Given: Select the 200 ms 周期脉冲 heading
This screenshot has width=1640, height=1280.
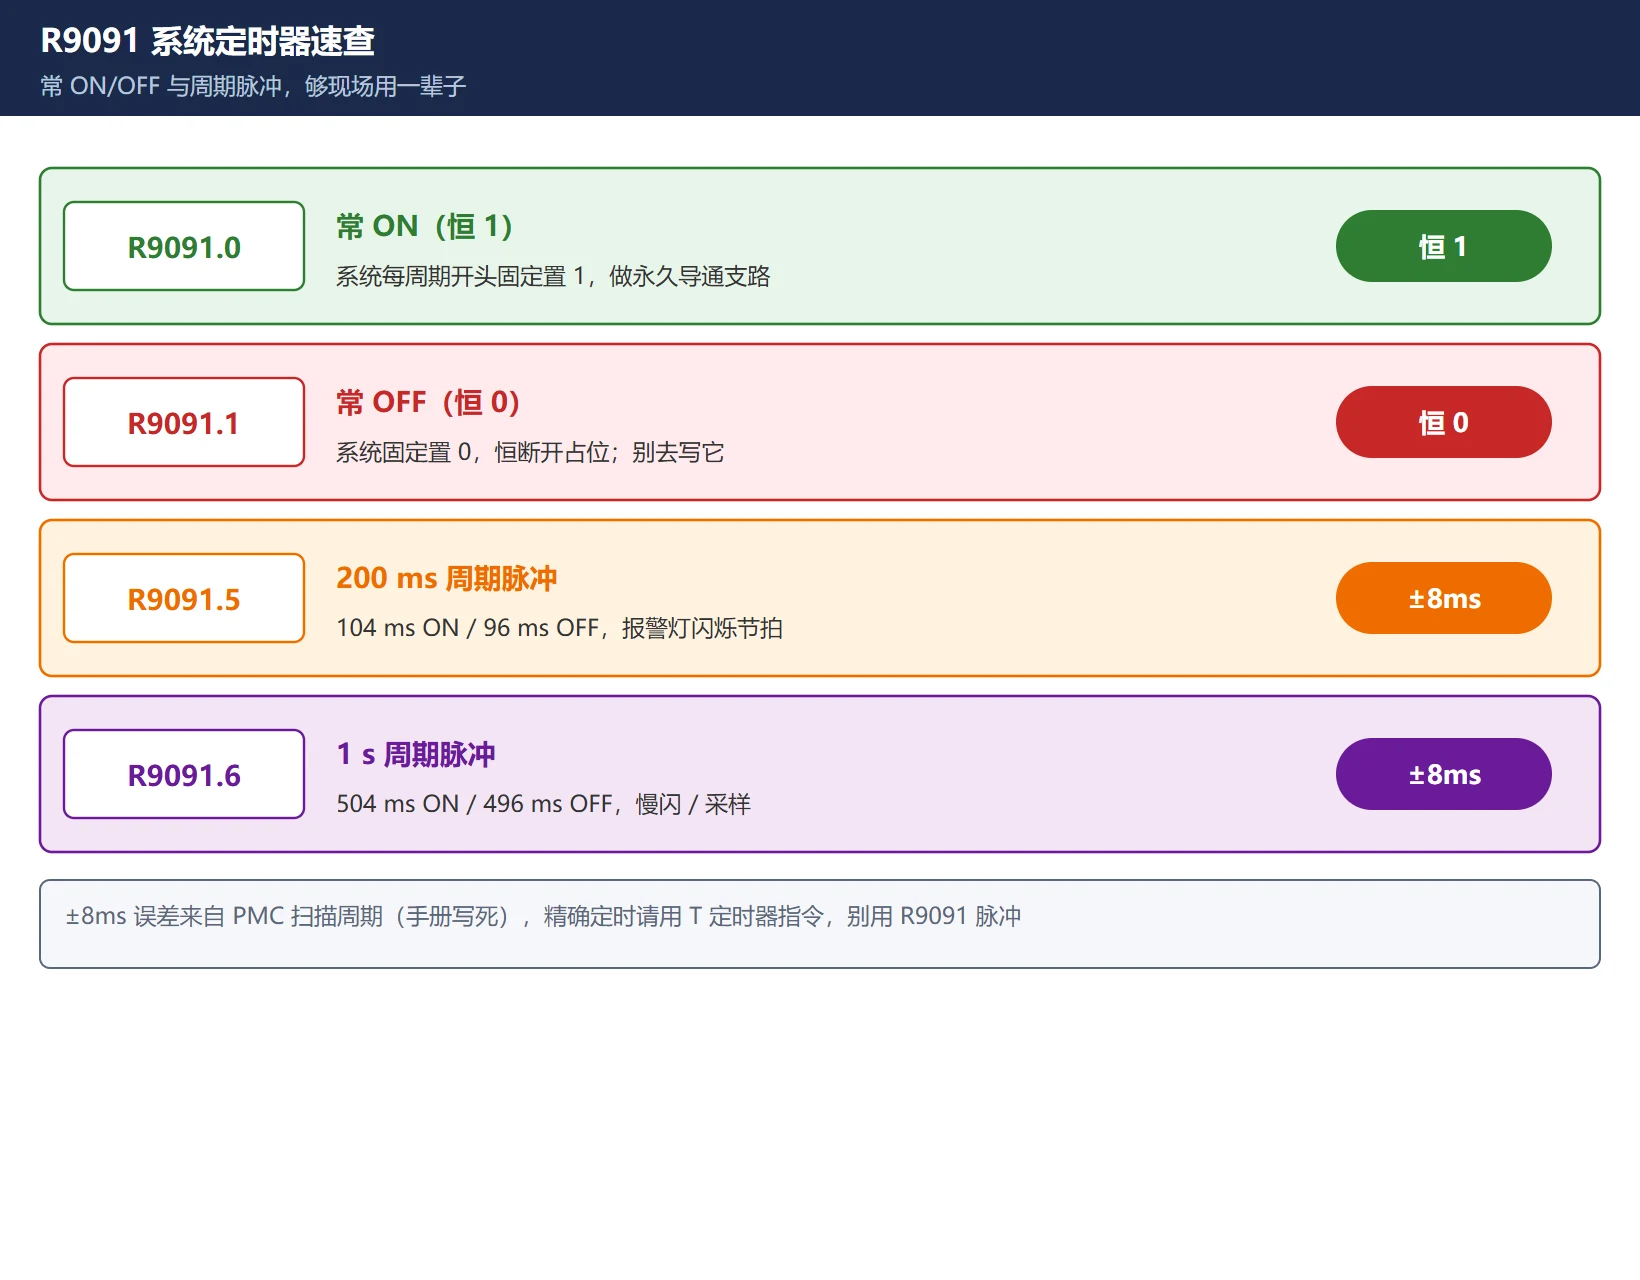Looking at the screenshot, I should pyautogui.click(x=446, y=578).
